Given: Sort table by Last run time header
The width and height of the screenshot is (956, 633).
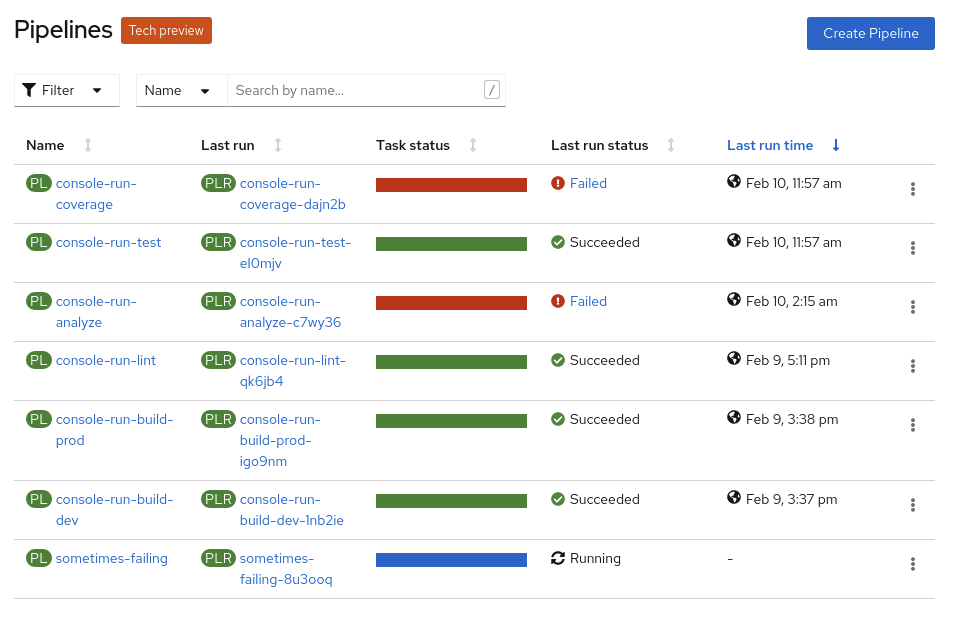Looking at the screenshot, I should (x=770, y=145).
